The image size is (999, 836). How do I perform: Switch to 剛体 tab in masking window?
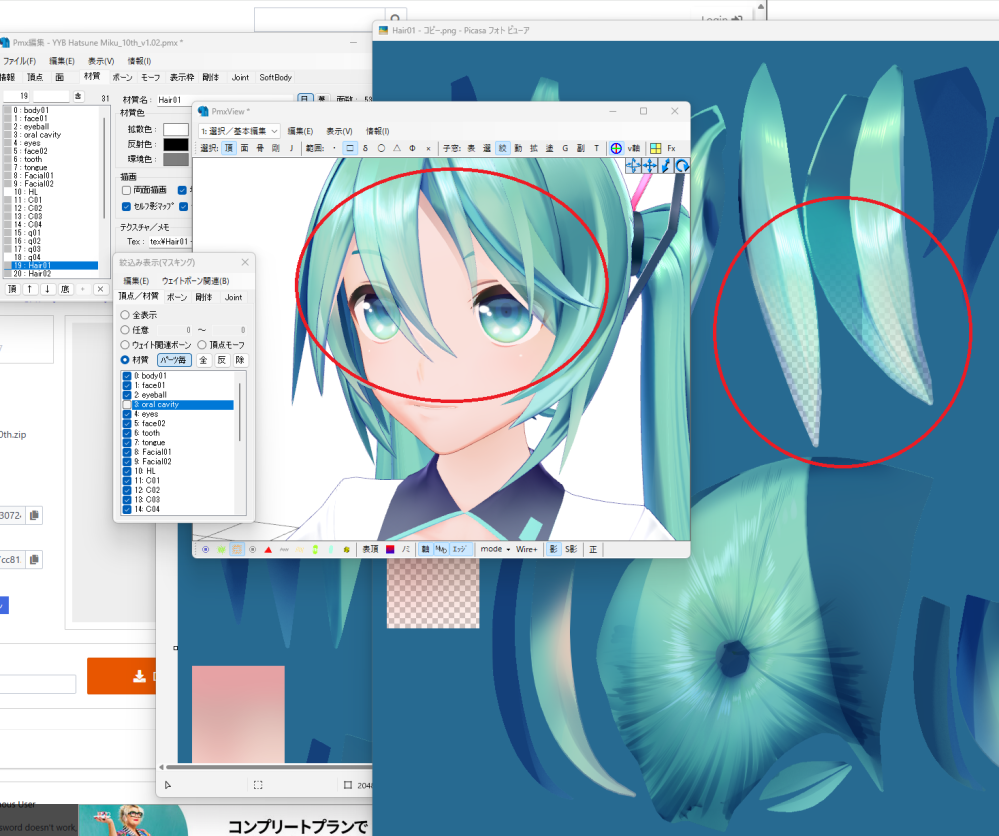tap(203, 297)
